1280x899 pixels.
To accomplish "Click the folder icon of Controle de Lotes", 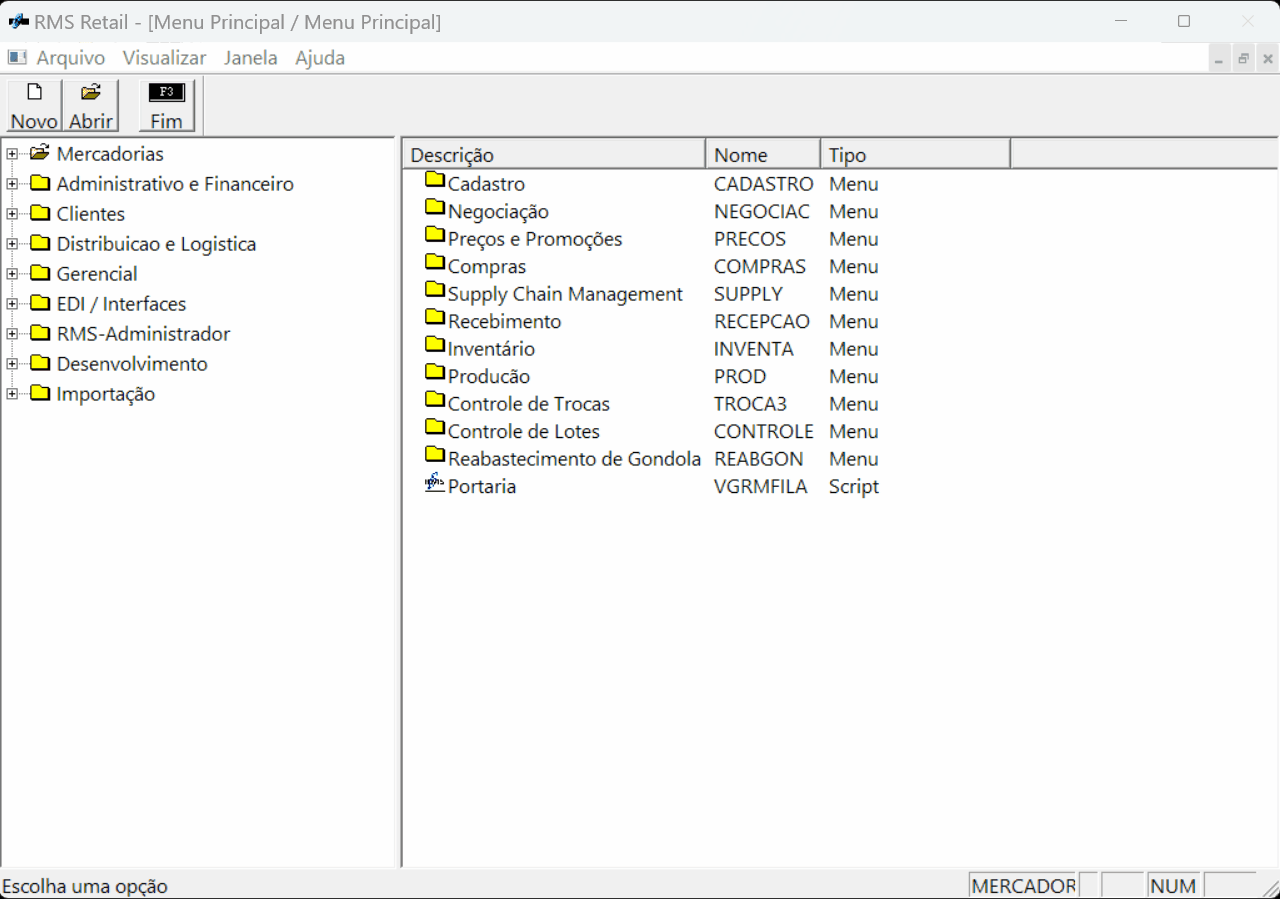I will (x=434, y=427).
